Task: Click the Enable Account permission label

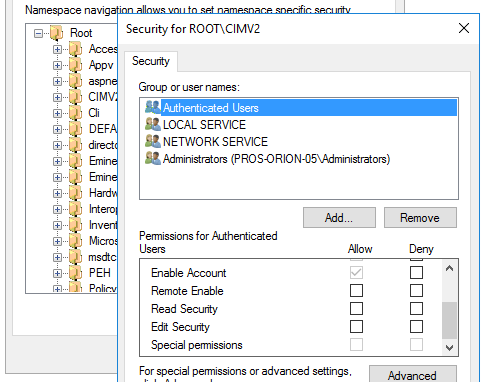Action: 189,273
